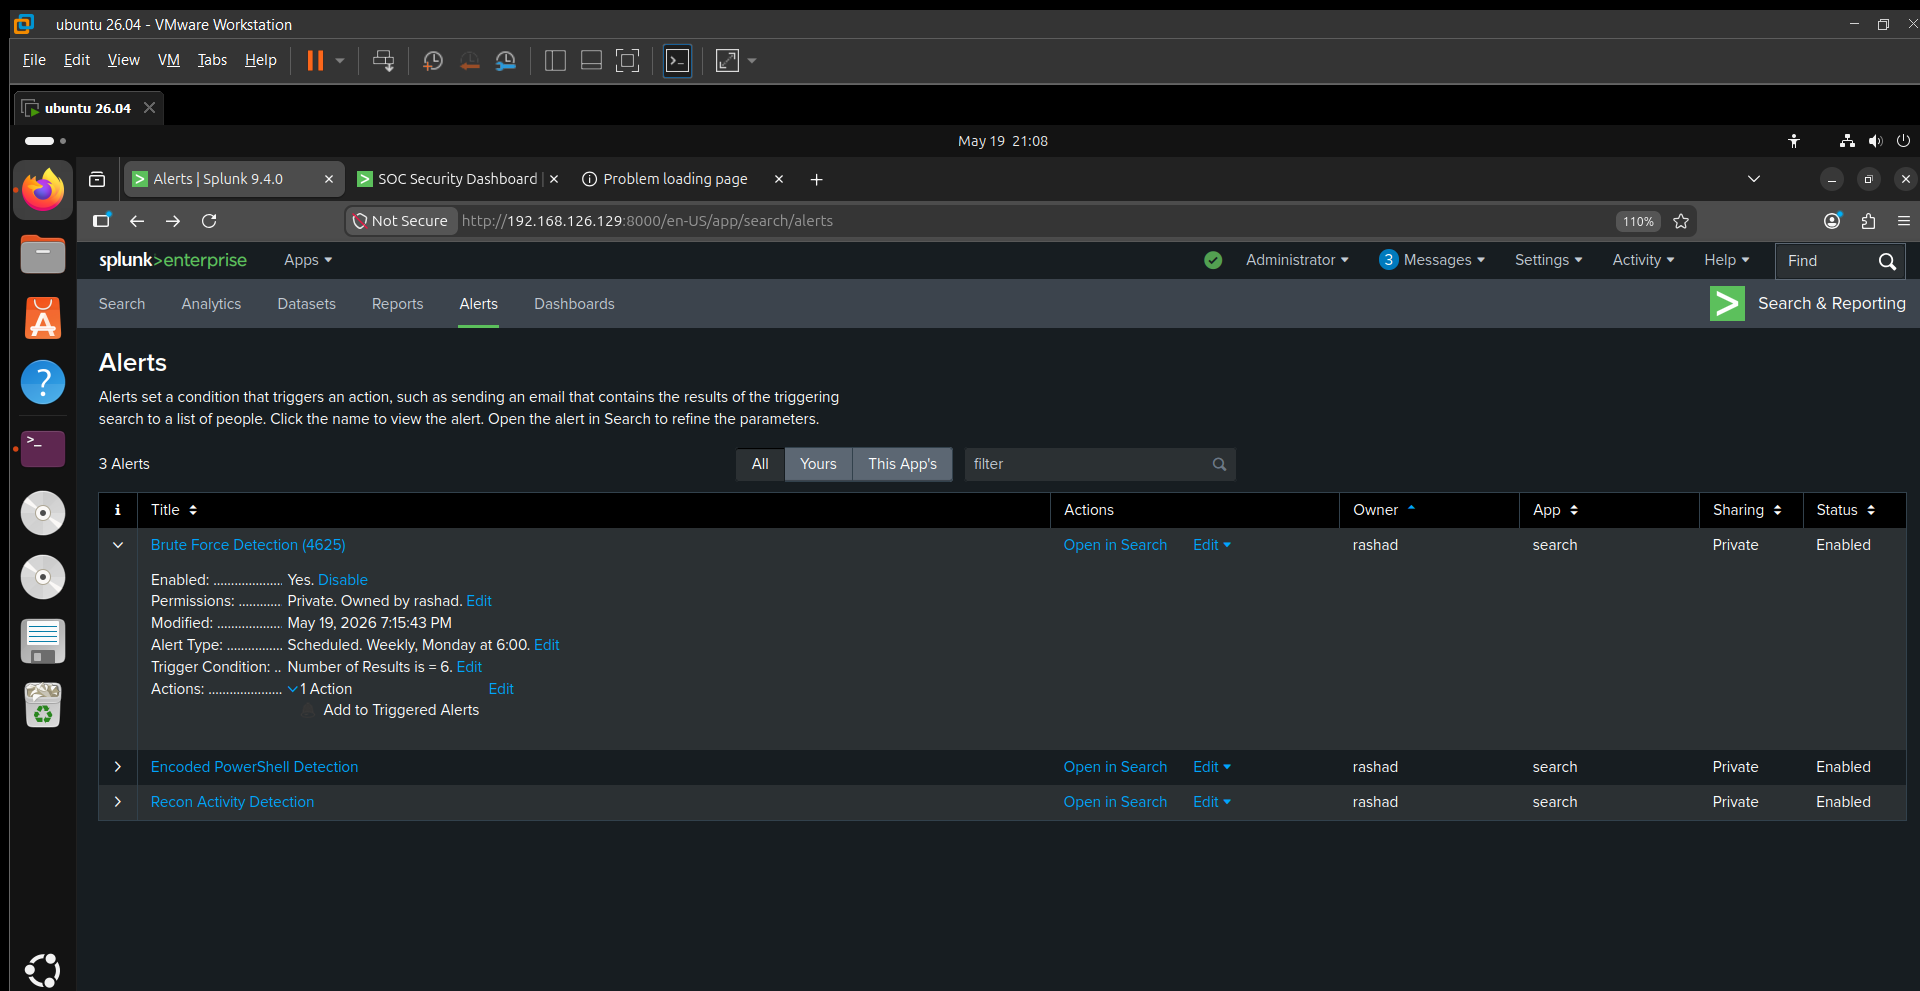This screenshot has width=1920, height=991.
Task: Expand the Recon Activity Detection row
Action: 118,802
